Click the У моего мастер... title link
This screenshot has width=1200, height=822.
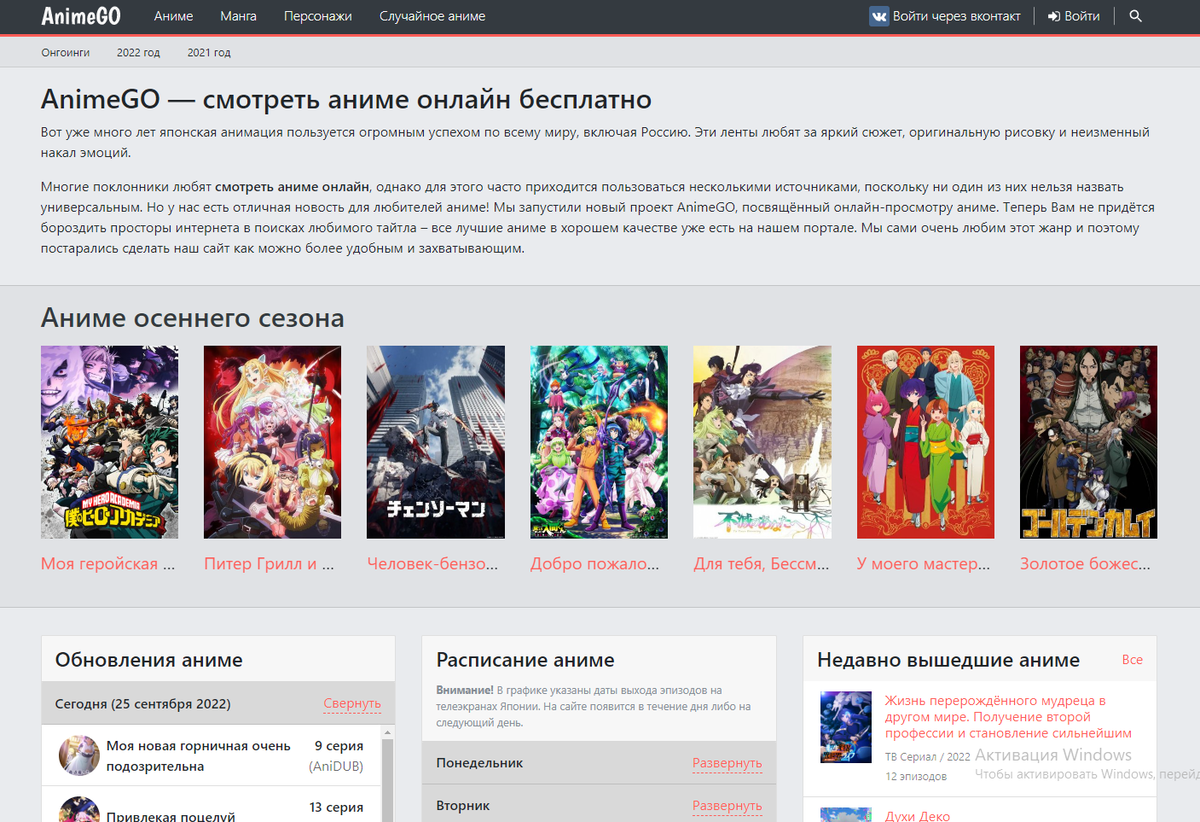(924, 564)
